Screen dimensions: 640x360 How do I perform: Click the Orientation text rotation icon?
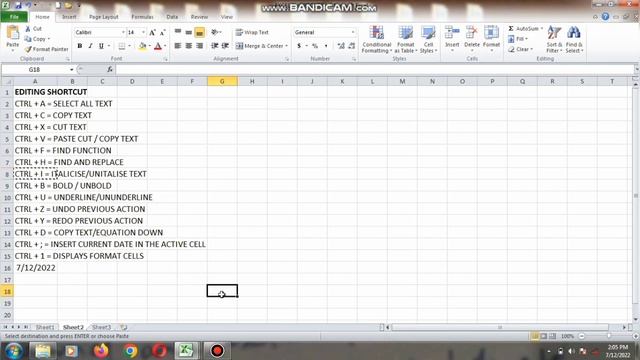click(x=215, y=32)
